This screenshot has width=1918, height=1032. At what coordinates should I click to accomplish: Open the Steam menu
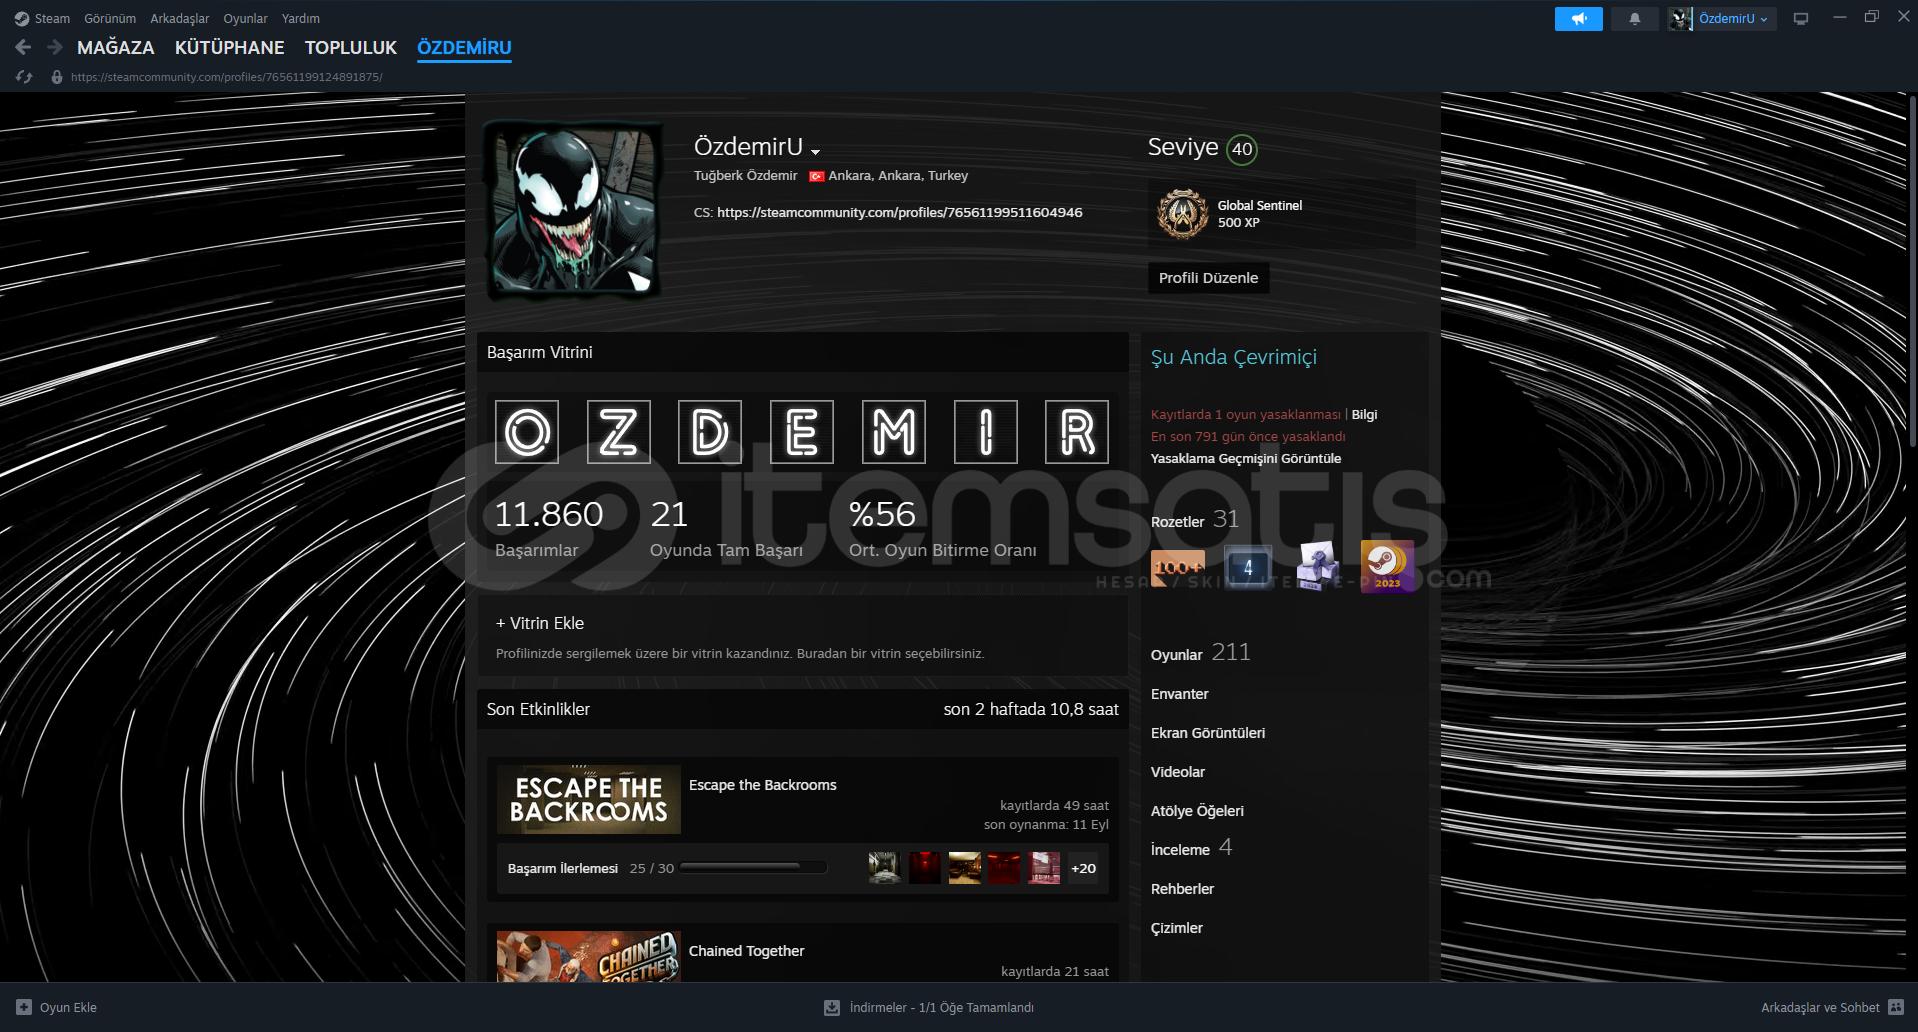[52, 18]
